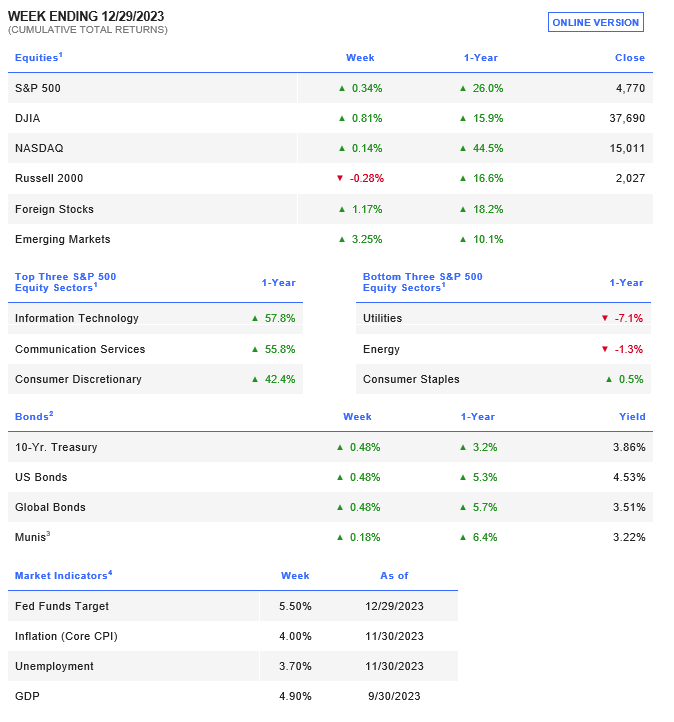The image size is (674, 722).
Task: Select the Information Technology sector row
Action: 155,318
